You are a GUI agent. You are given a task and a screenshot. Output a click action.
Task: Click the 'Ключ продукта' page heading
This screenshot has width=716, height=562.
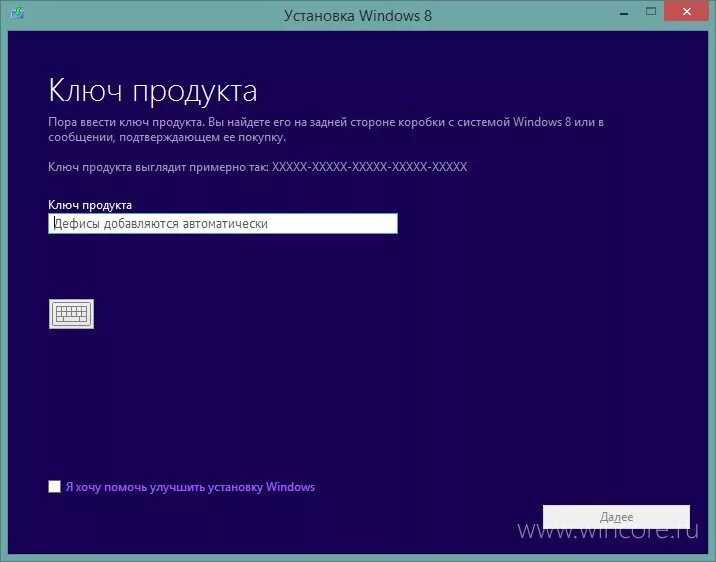coord(153,91)
